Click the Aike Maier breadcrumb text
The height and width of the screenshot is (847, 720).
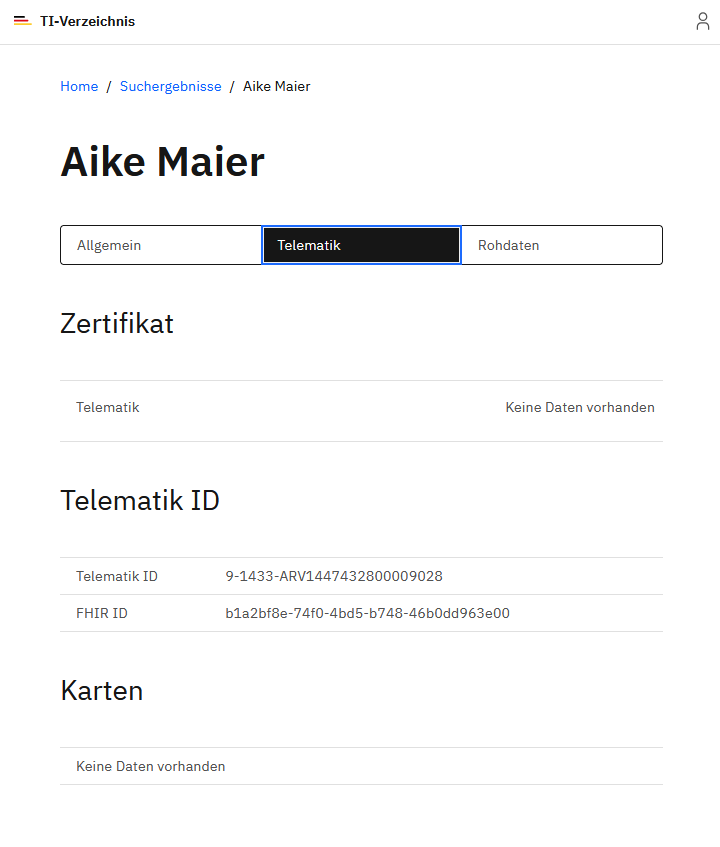pyautogui.click(x=277, y=86)
